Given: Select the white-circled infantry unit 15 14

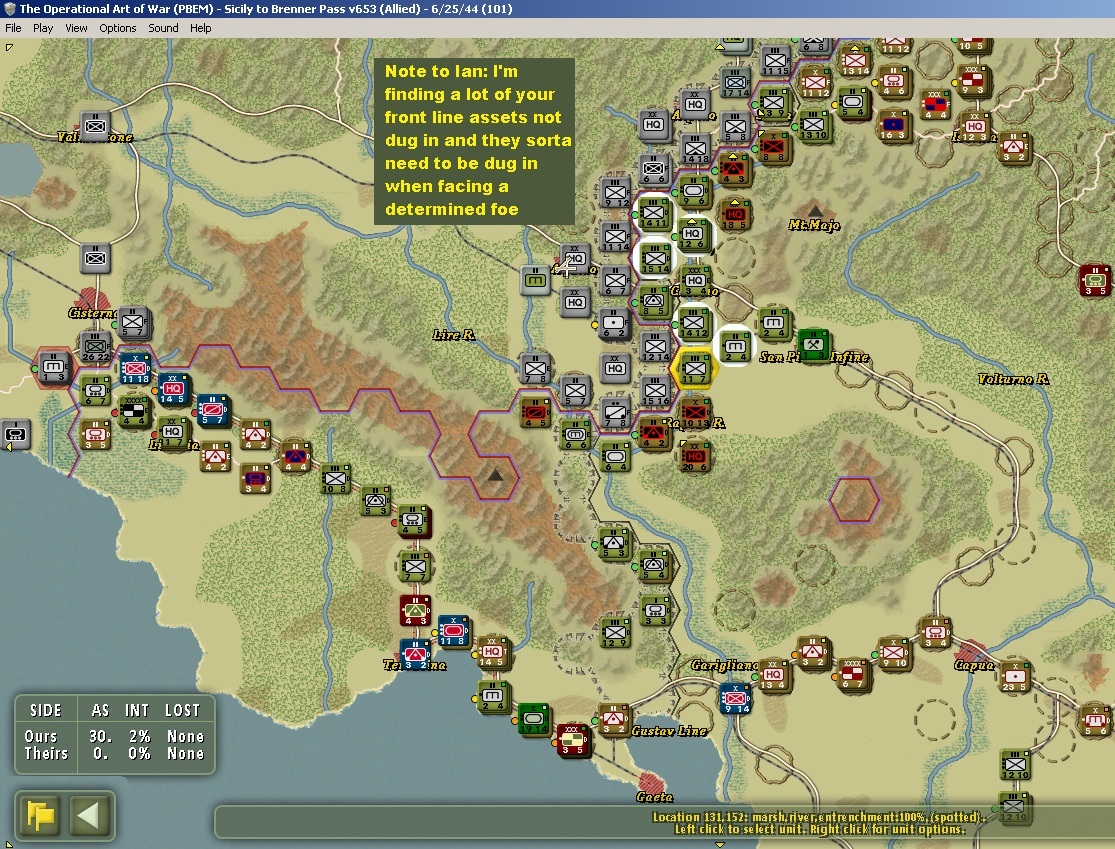Looking at the screenshot, I should click(655, 259).
